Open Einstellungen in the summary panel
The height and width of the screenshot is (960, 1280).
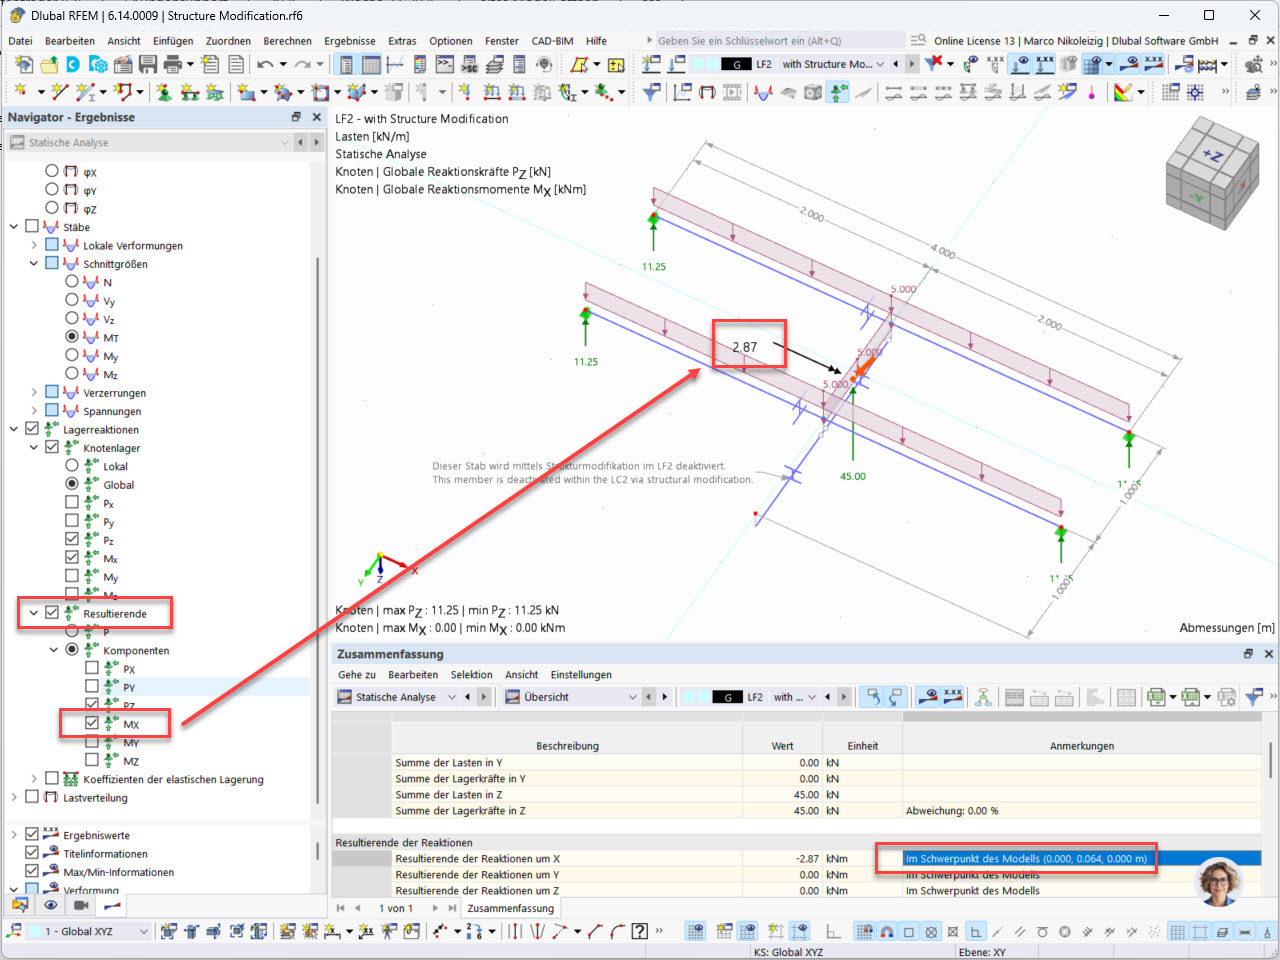(581, 675)
